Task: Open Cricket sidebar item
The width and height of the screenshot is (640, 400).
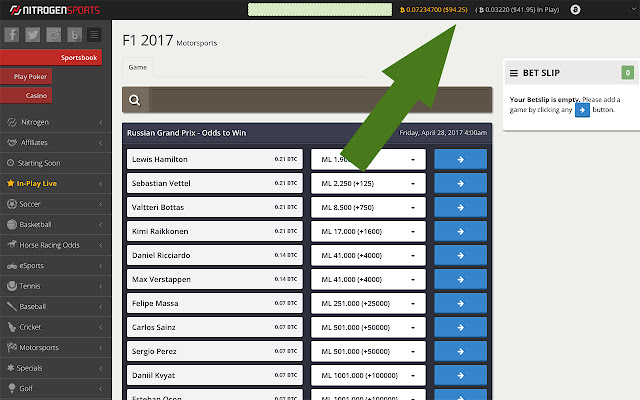Action: (x=56, y=327)
